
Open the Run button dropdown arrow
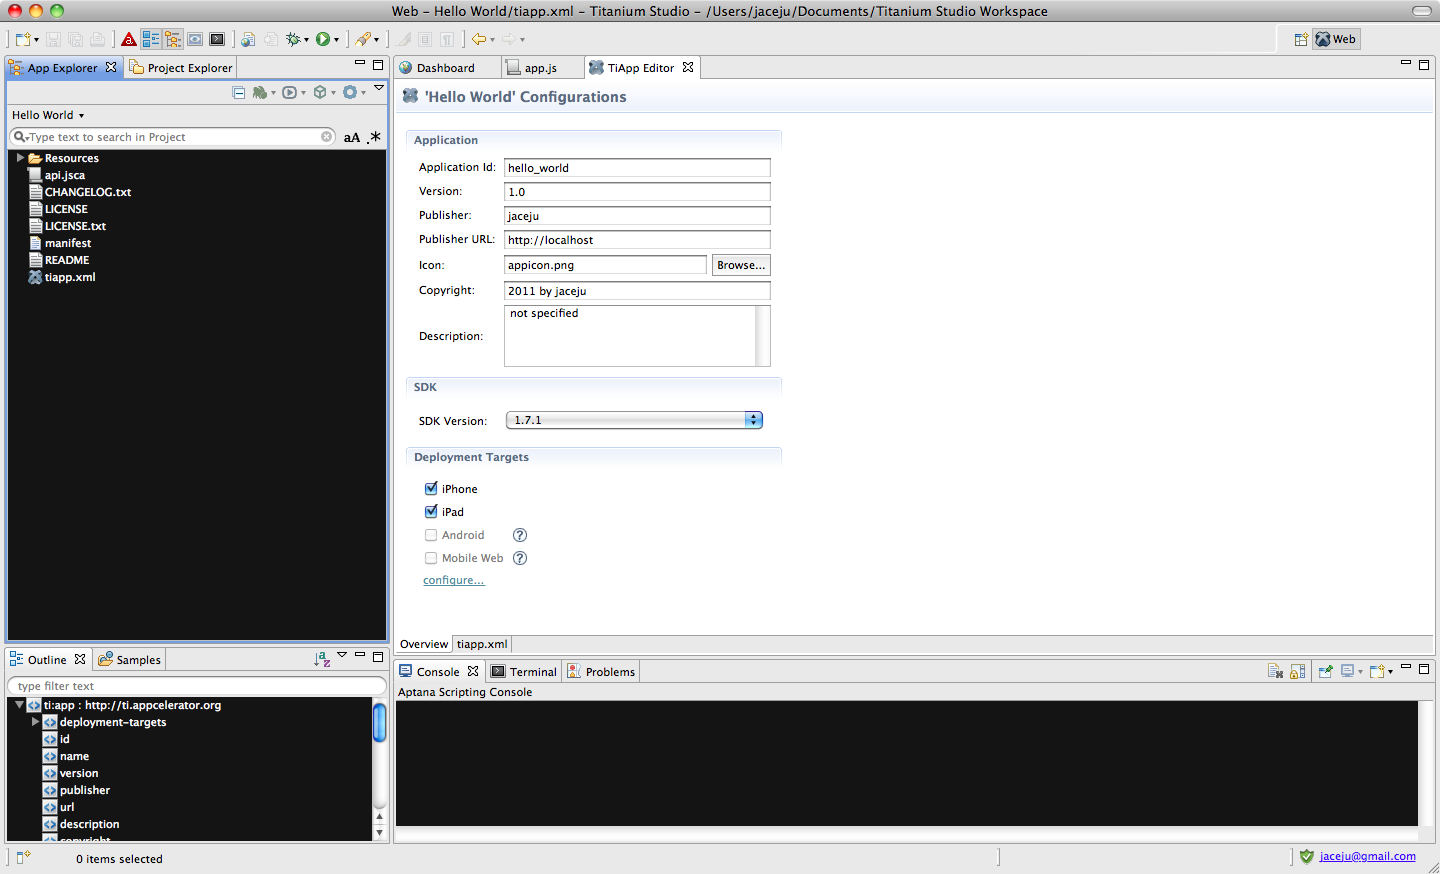pos(336,40)
